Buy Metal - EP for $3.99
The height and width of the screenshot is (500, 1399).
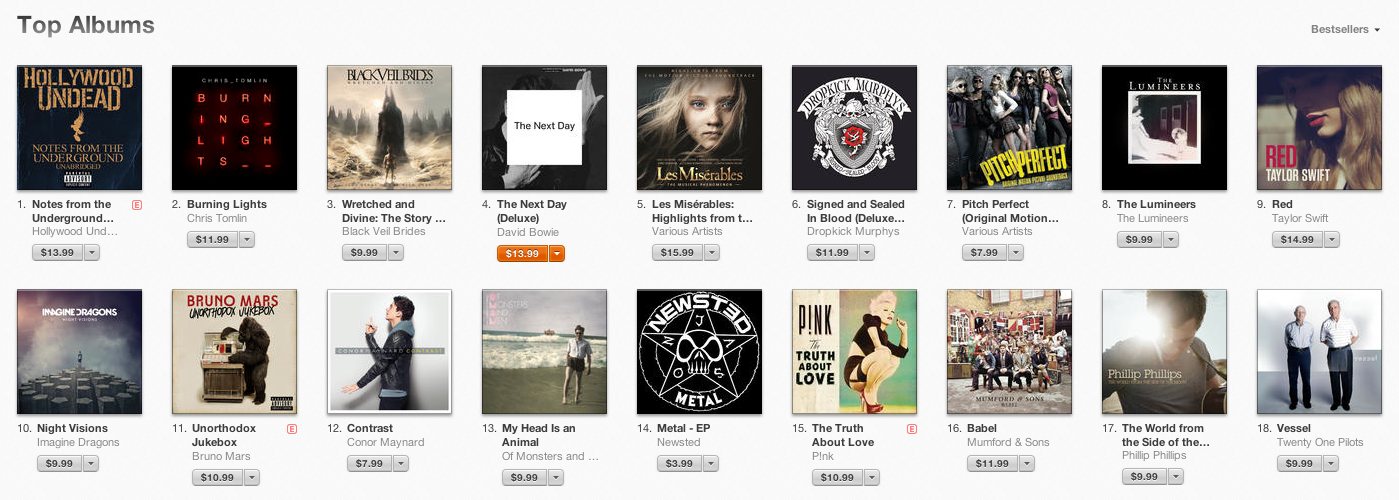click(x=678, y=464)
